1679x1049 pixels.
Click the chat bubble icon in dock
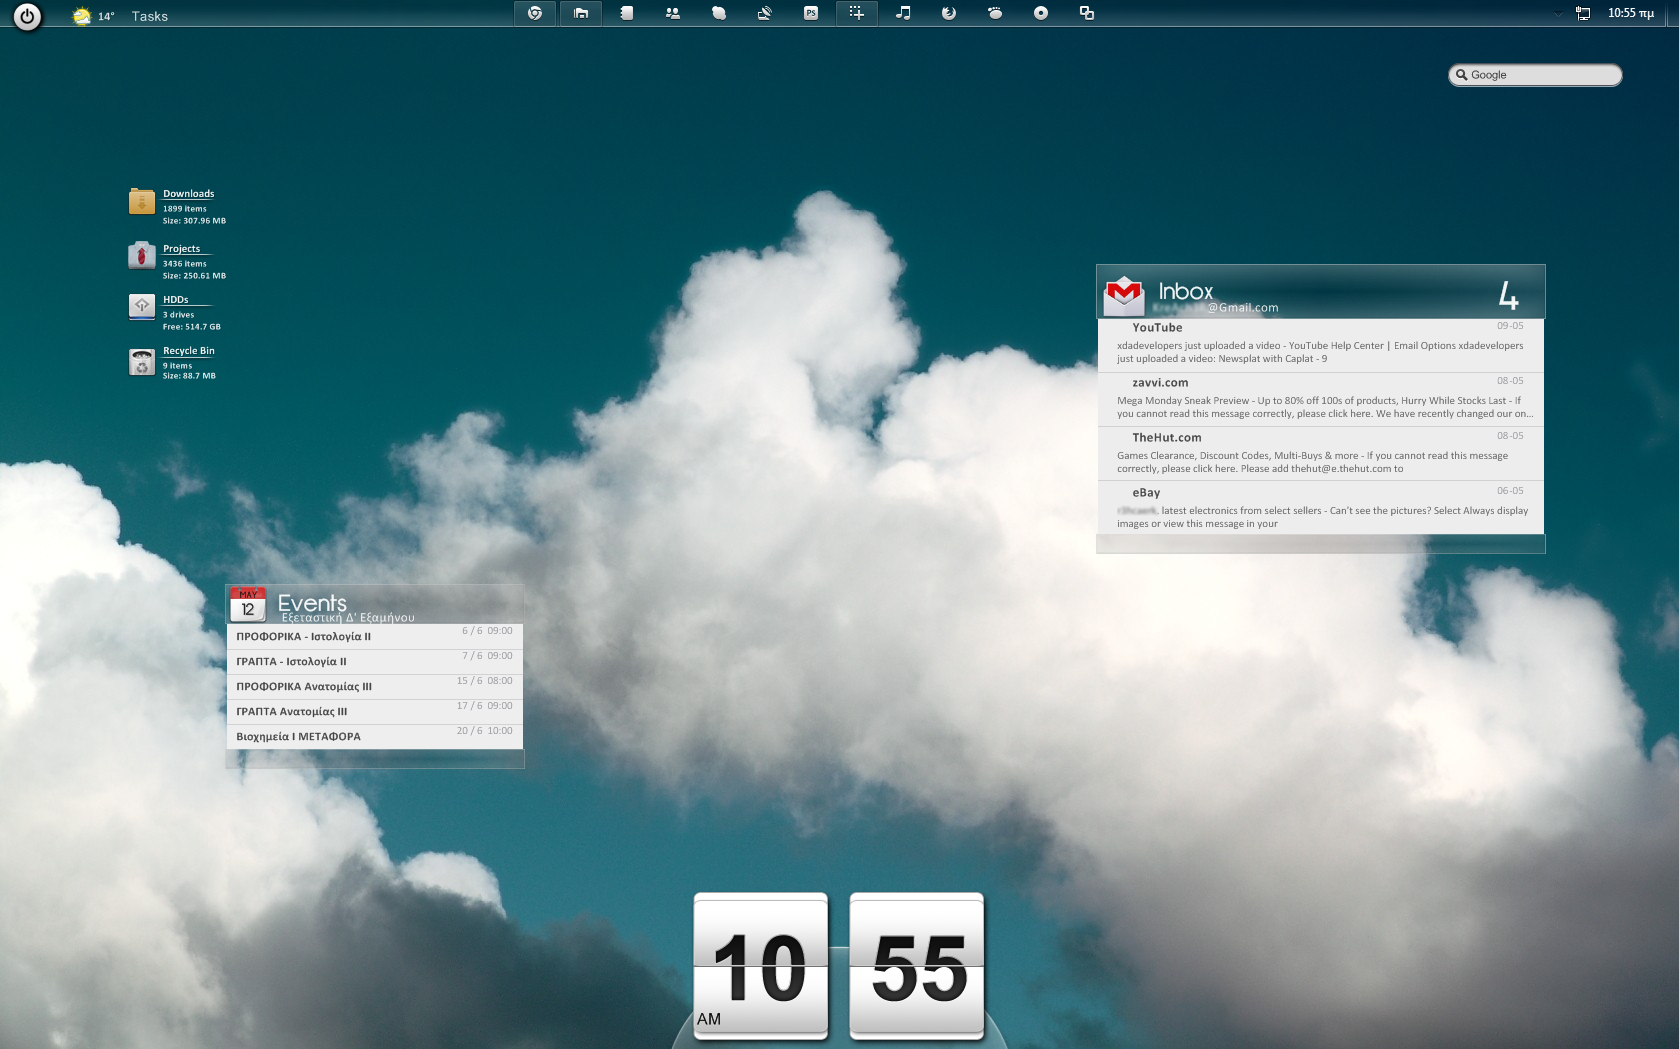(719, 13)
